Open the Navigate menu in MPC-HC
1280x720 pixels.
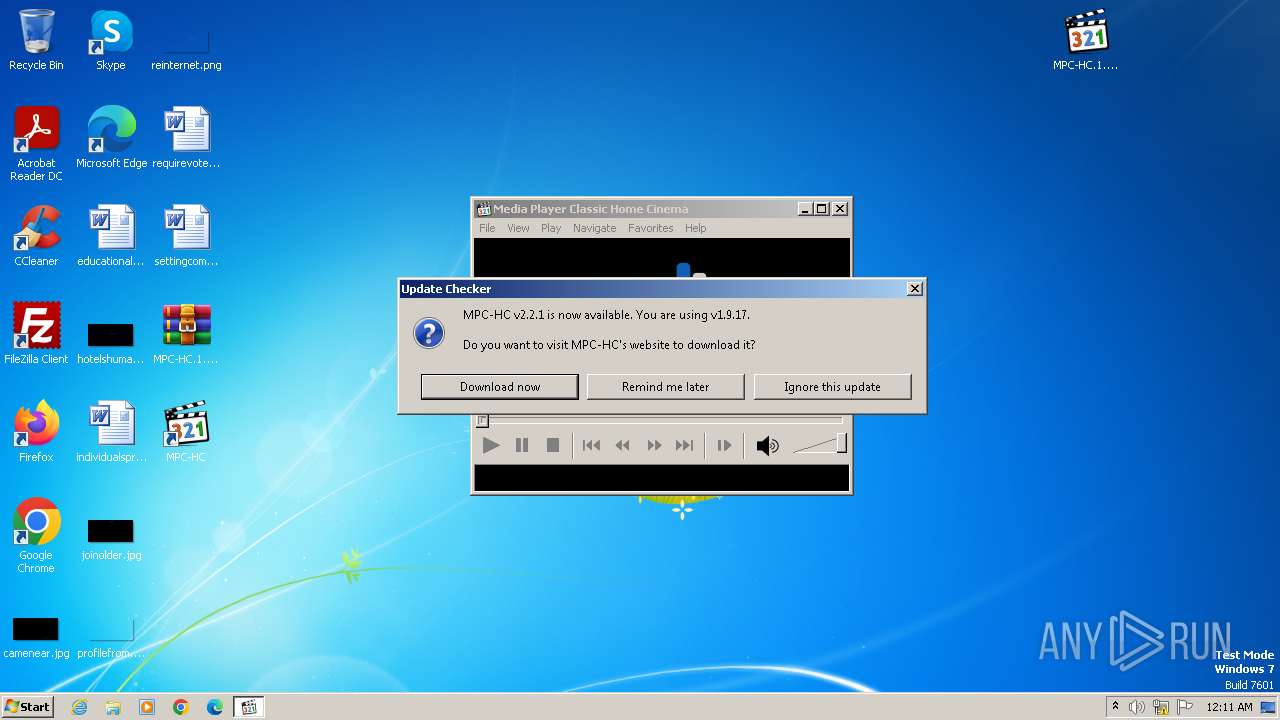pyautogui.click(x=595, y=228)
